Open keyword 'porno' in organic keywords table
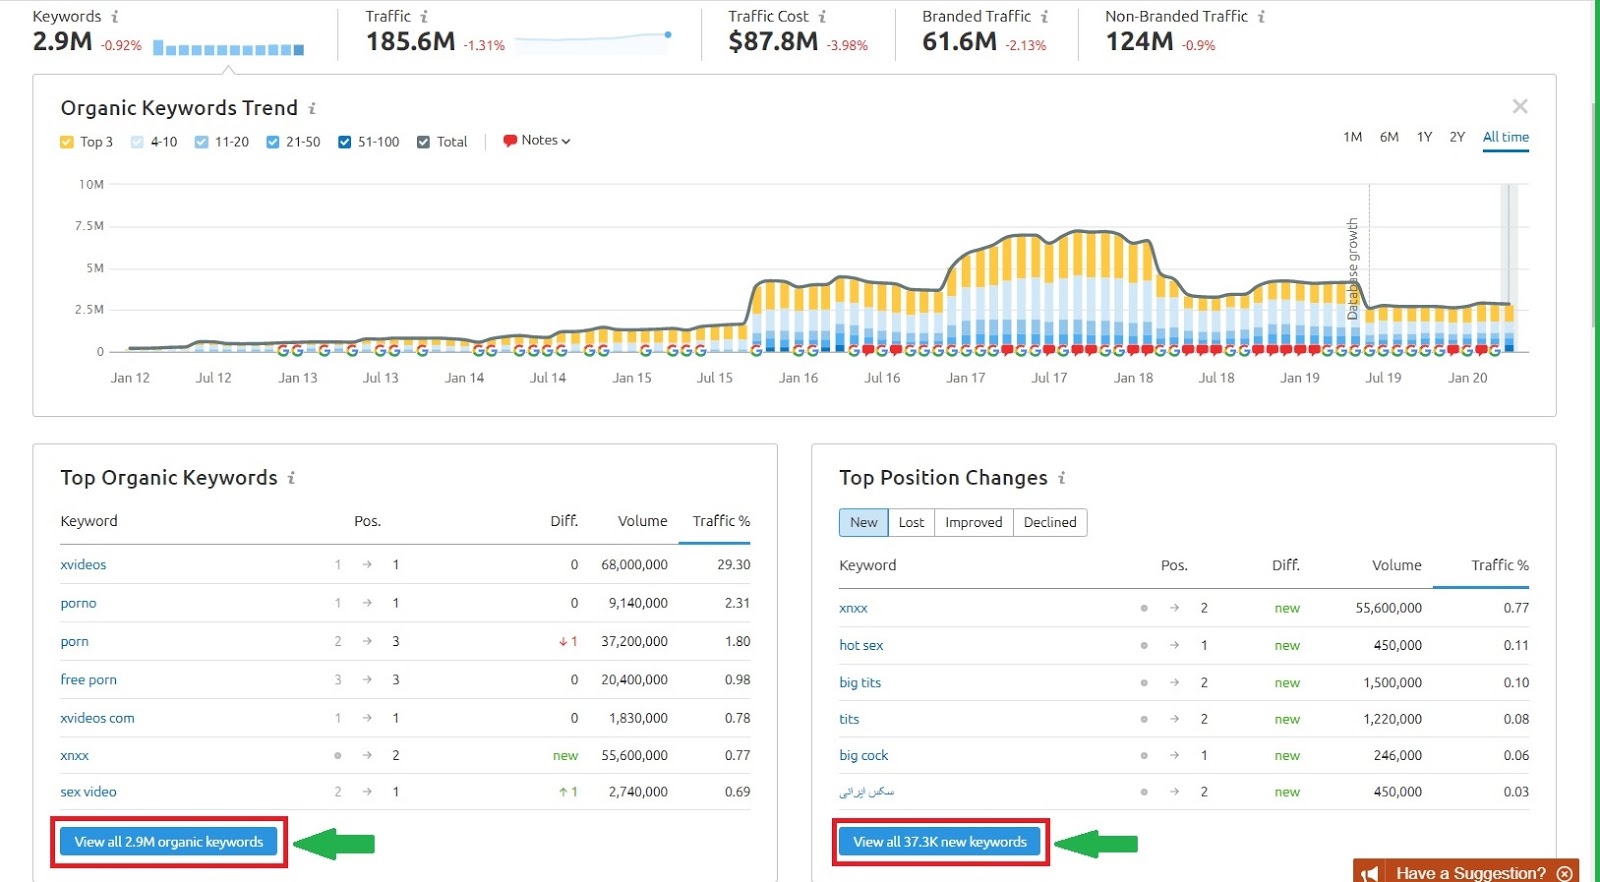Viewport: 1600px width, 882px height. (x=78, y=603)
